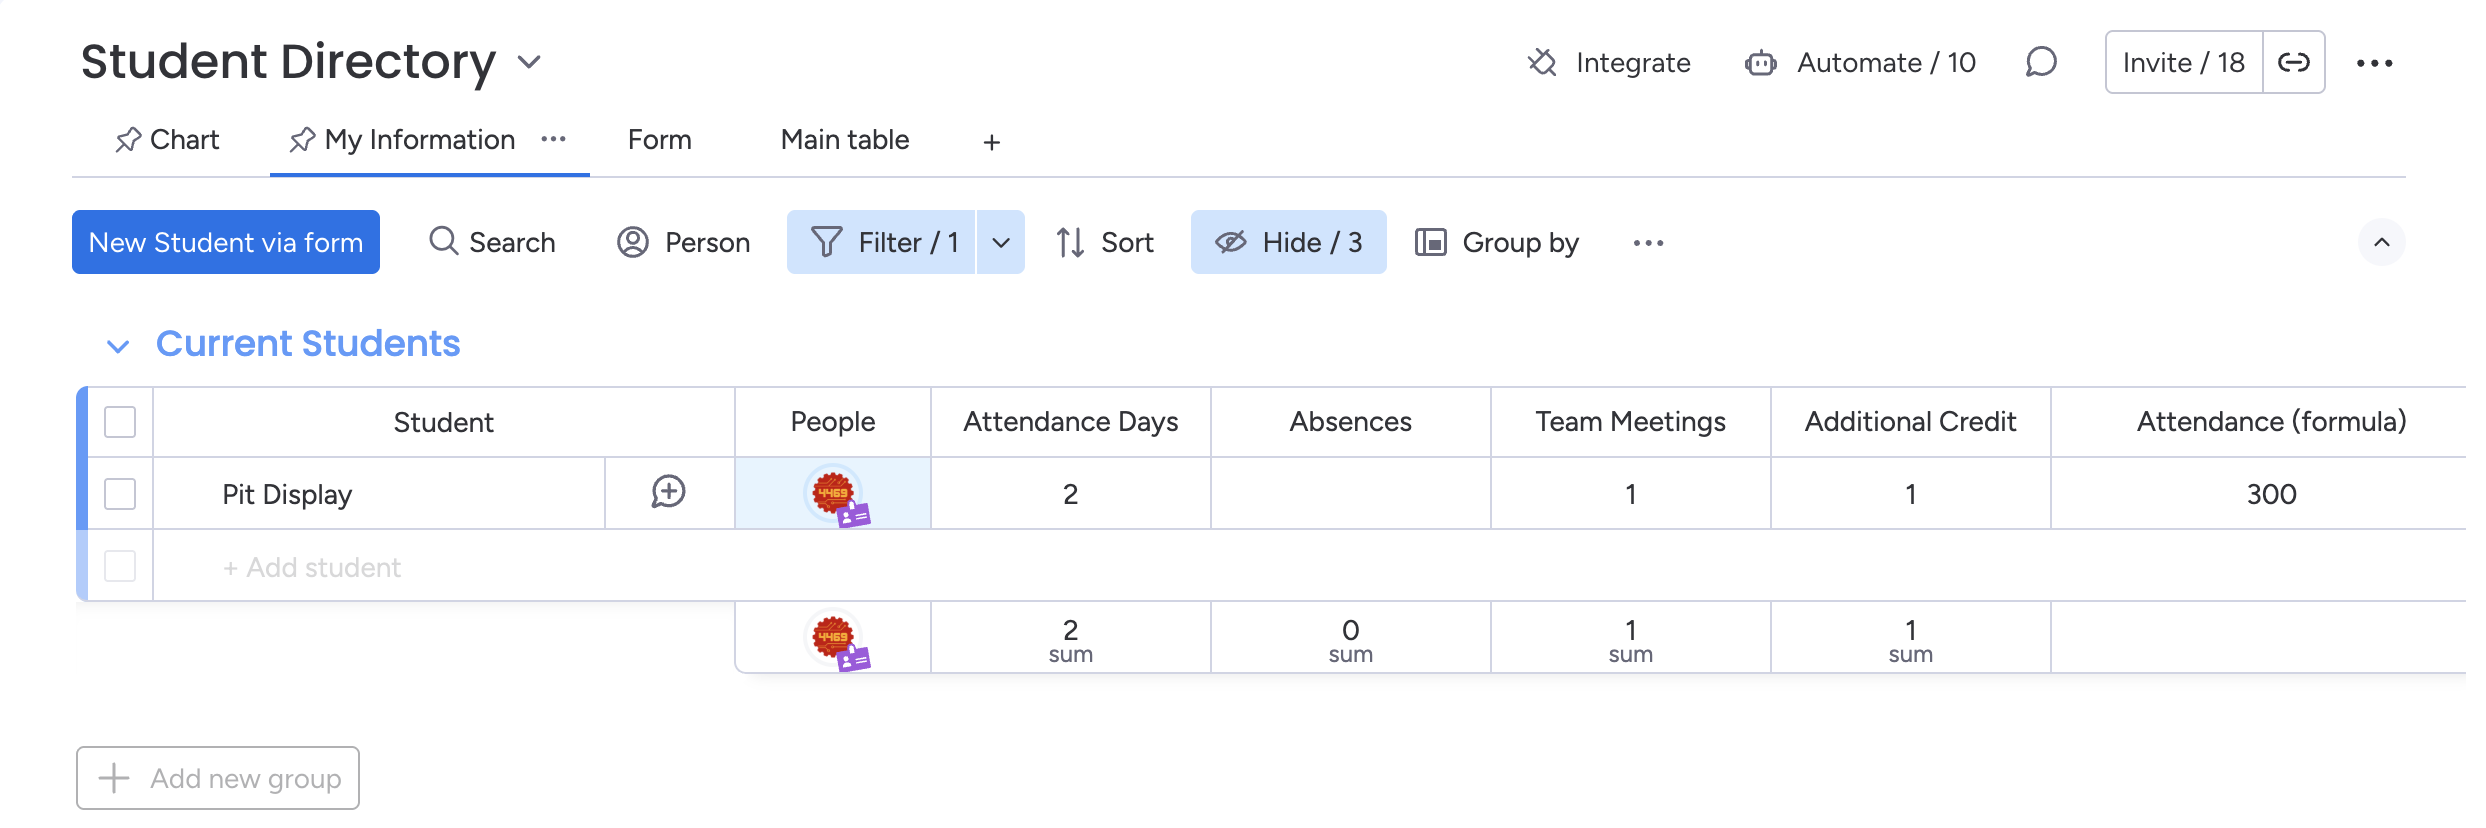Tick the Pit Display row checkbox
2486x828 pixels.
[x=120, y=494]
